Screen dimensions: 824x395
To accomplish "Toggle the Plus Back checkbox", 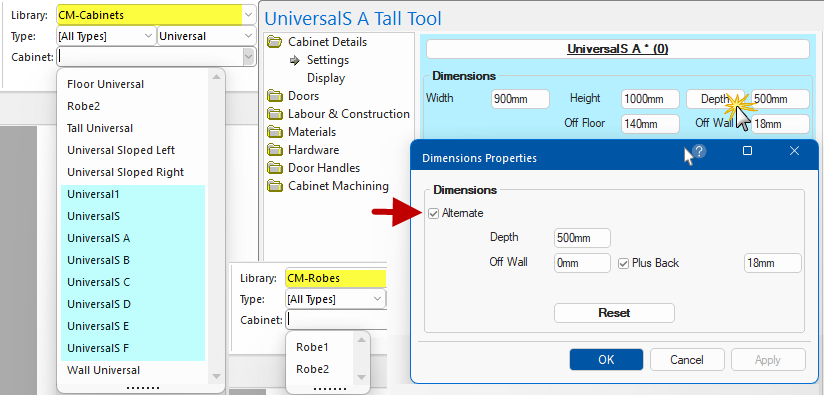I will [623, 263].
